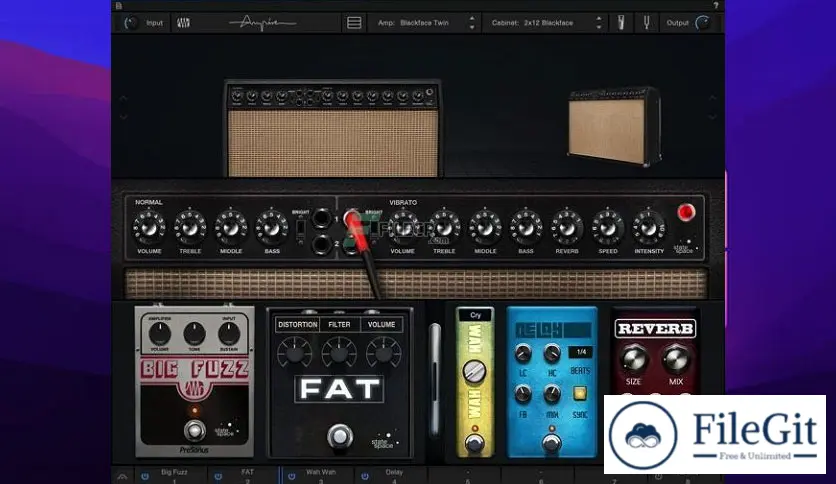Click previous cabinet chevron on right side
Viewport: 836px width, 484px height.
tap(713, 99)
